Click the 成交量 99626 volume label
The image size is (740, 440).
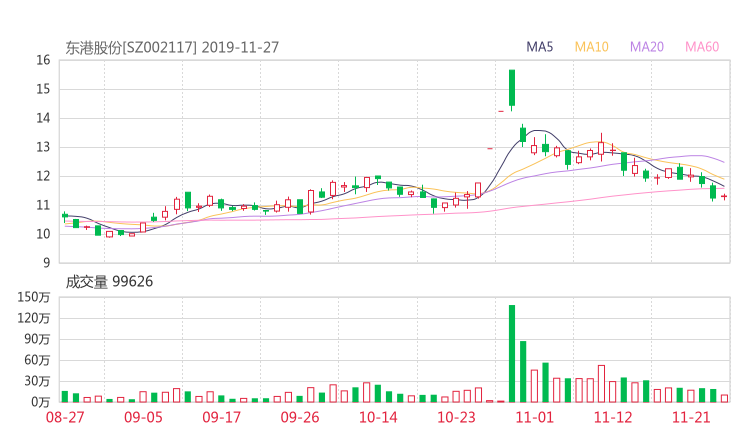pyautogui.click(x=109, y=282)
